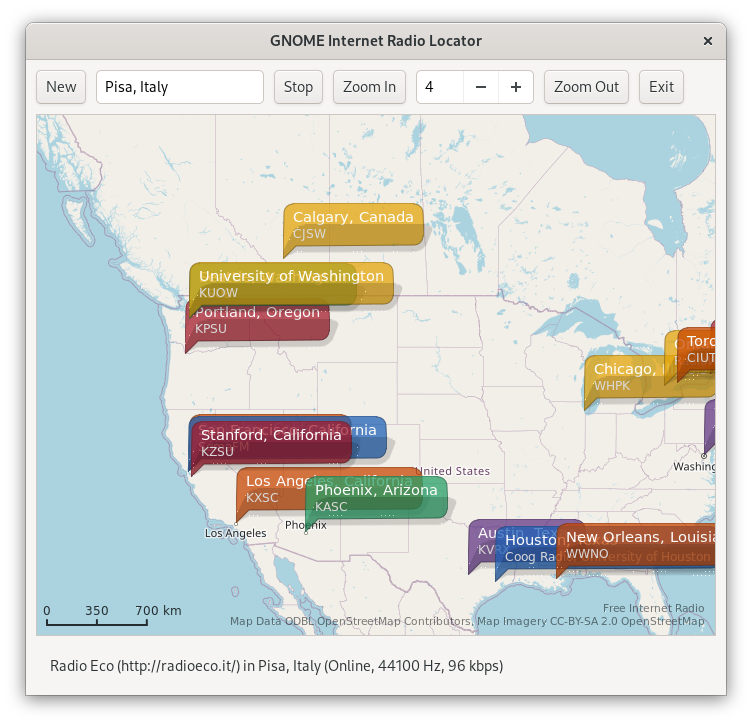This screenshot has width=752, height=724.
Task: Click the New button
Action: point(61,87)
